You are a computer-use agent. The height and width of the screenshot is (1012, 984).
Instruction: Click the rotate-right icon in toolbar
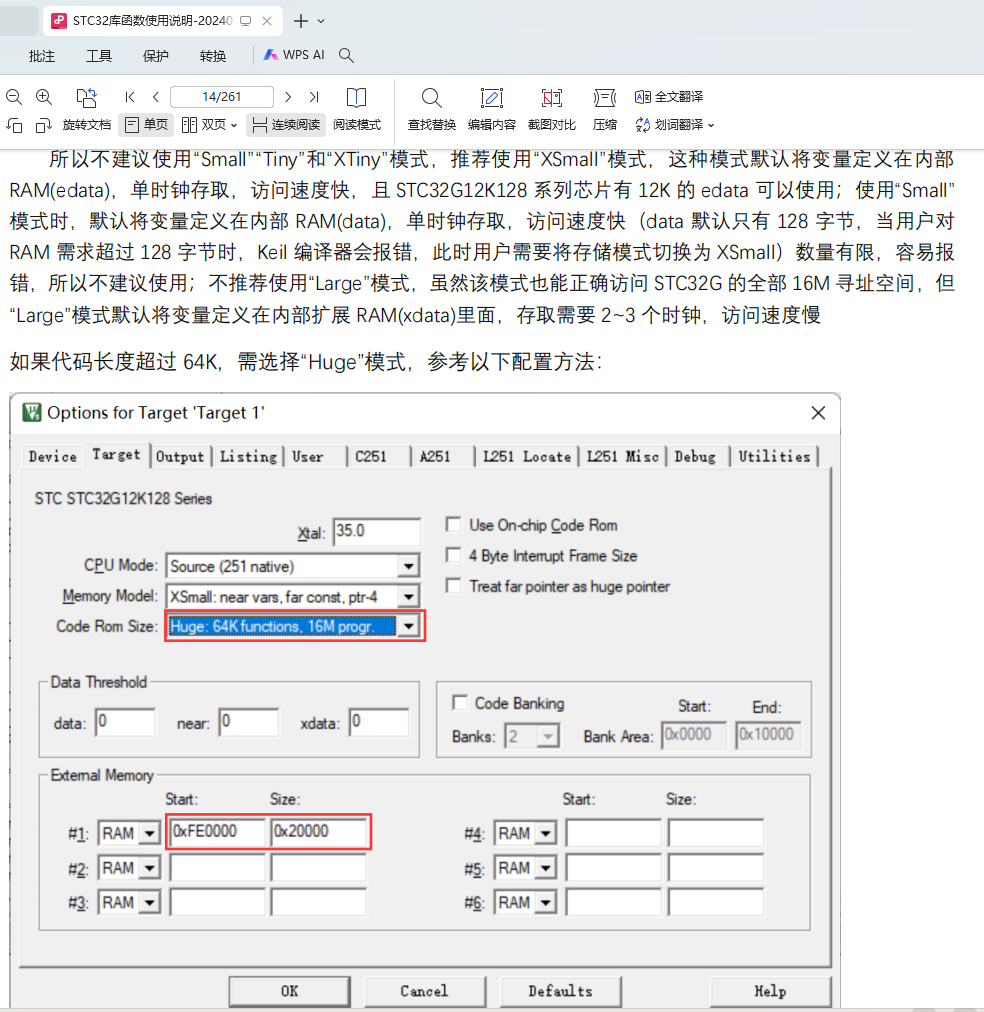point(43,125)
